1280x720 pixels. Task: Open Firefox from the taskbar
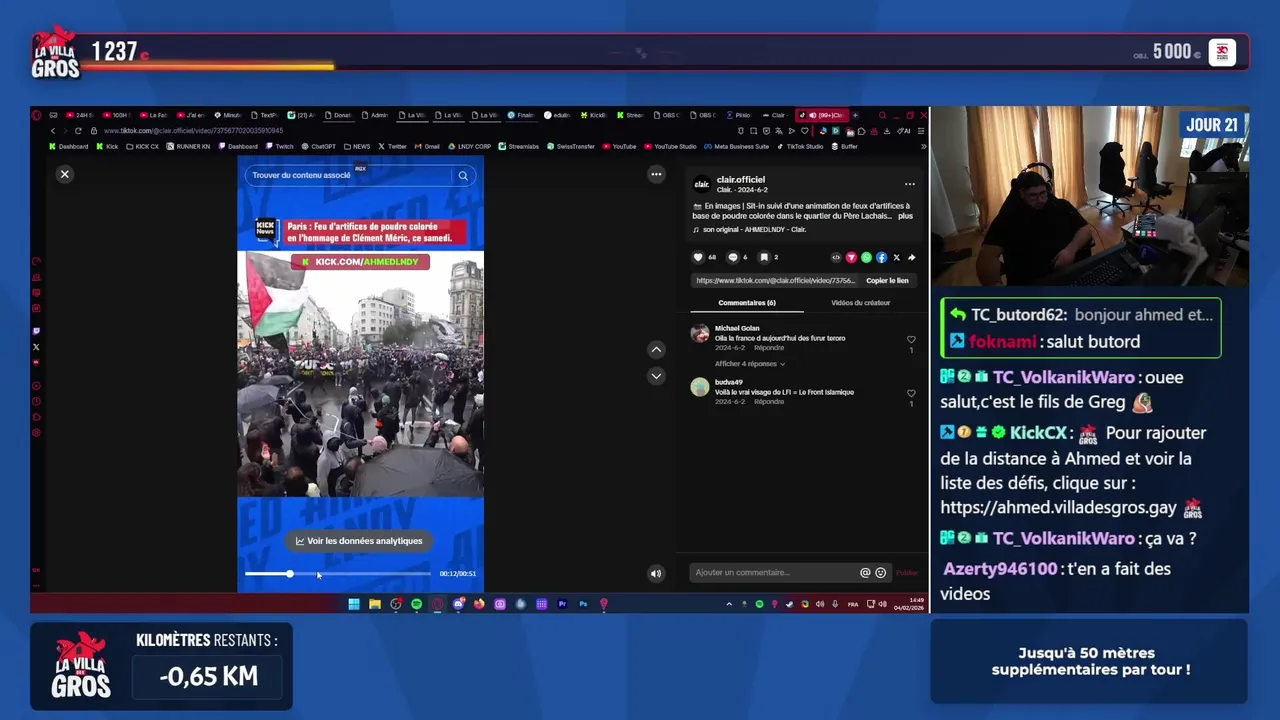click(479, 604)
